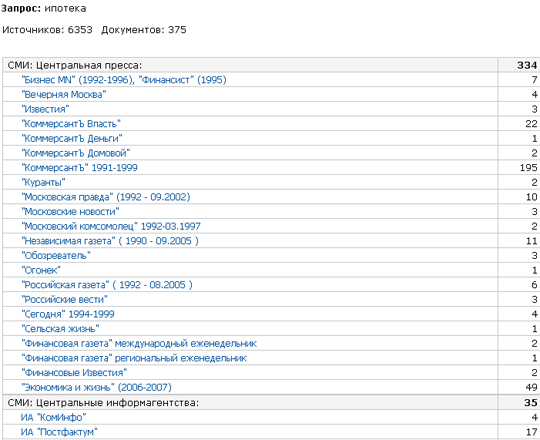Click the total count 334

(x=527, y=65)
